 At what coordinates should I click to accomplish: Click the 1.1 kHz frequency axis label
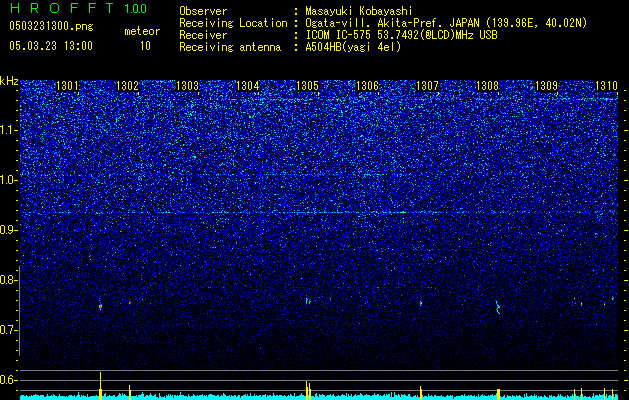tap(9, 130)
